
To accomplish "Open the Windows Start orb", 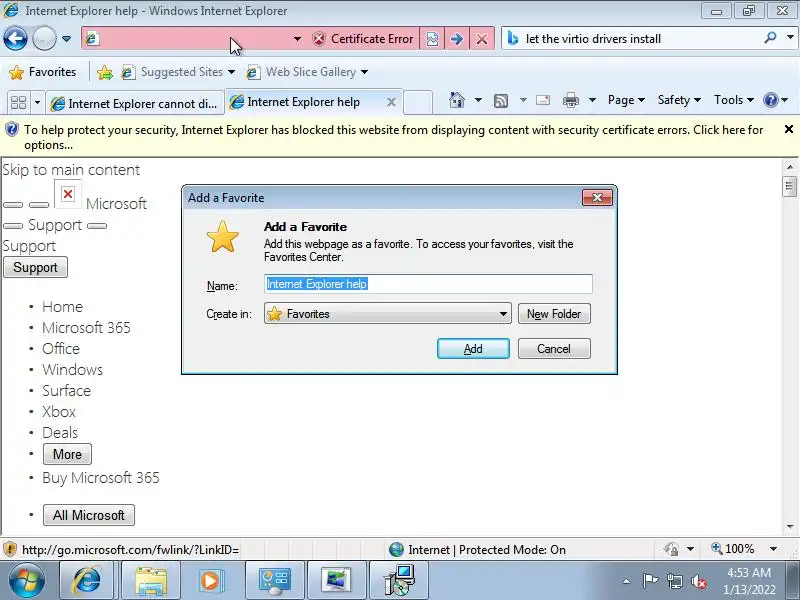I will (x=27, y=581).
